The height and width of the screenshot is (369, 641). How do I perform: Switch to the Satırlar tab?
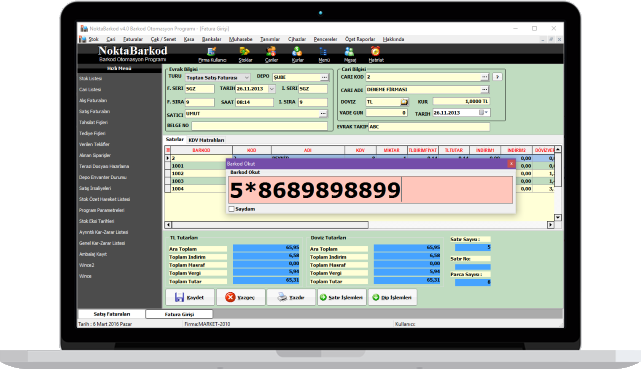175,139
